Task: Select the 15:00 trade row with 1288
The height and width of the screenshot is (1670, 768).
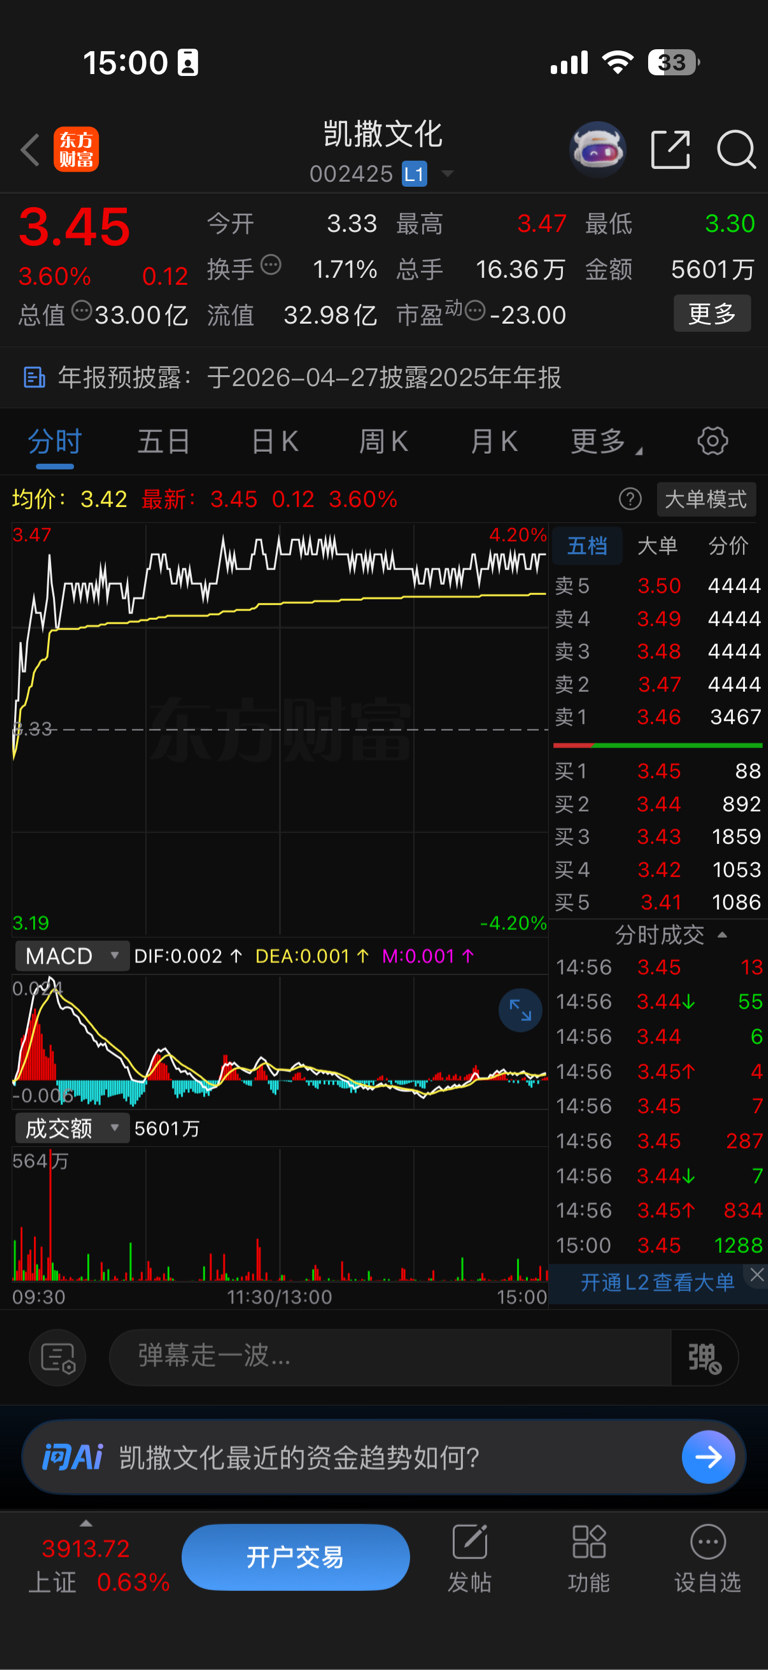Action: 659,1245
